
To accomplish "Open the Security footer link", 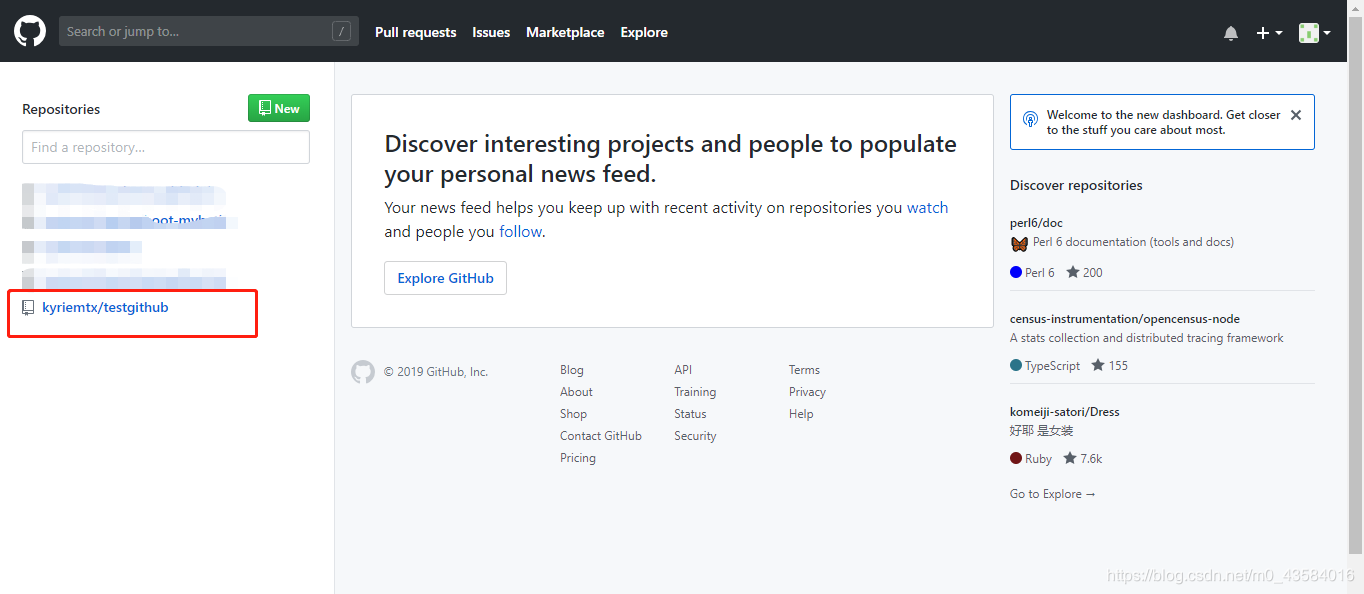I will pyautogui.click(x=695, y=436).
